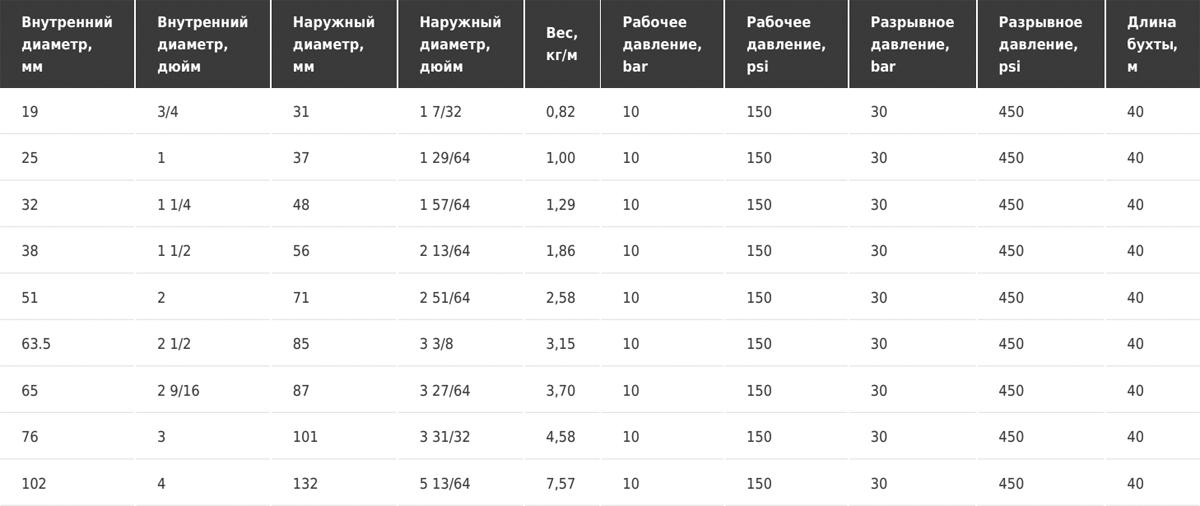
Task: Click the inner diameter inch value 2 9/16
Action: 179,391
